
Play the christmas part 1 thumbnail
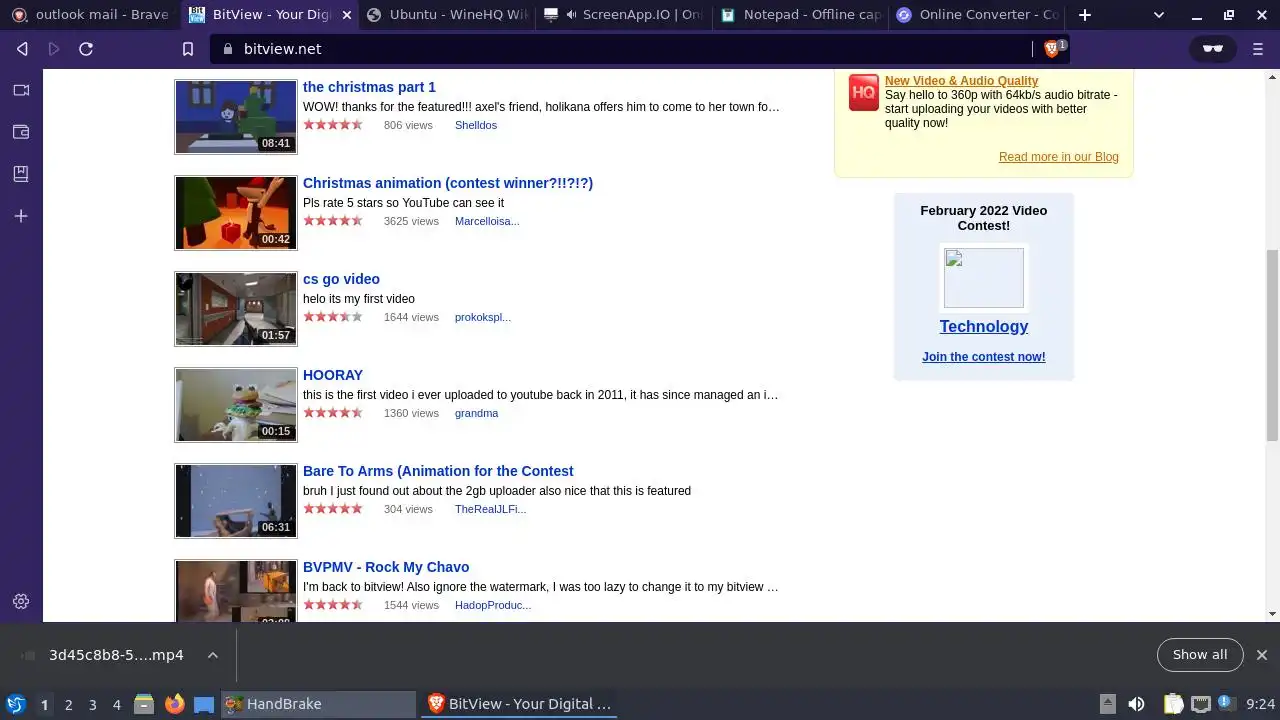point(236,117)
